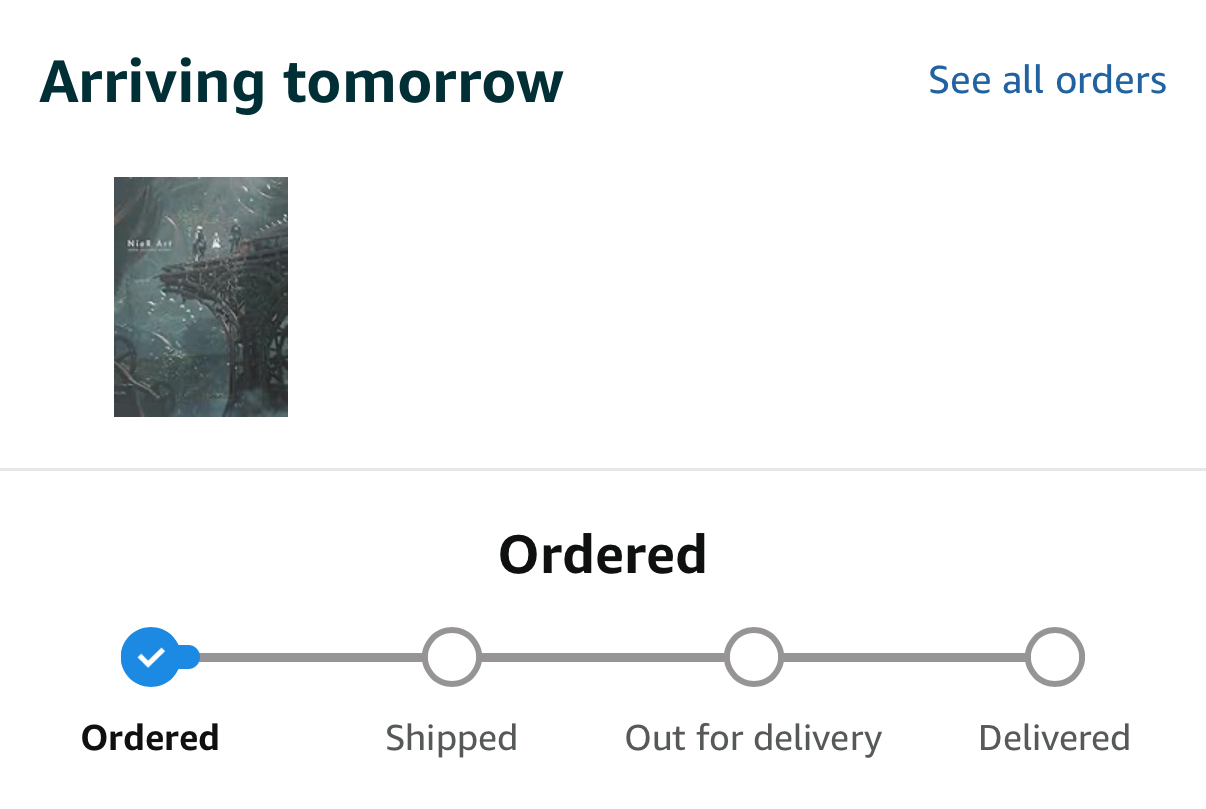Click the large bold Ordered status heading
Image resolution: width=1206 pixels, height=809 pixels.
click(x=603, y=554)
